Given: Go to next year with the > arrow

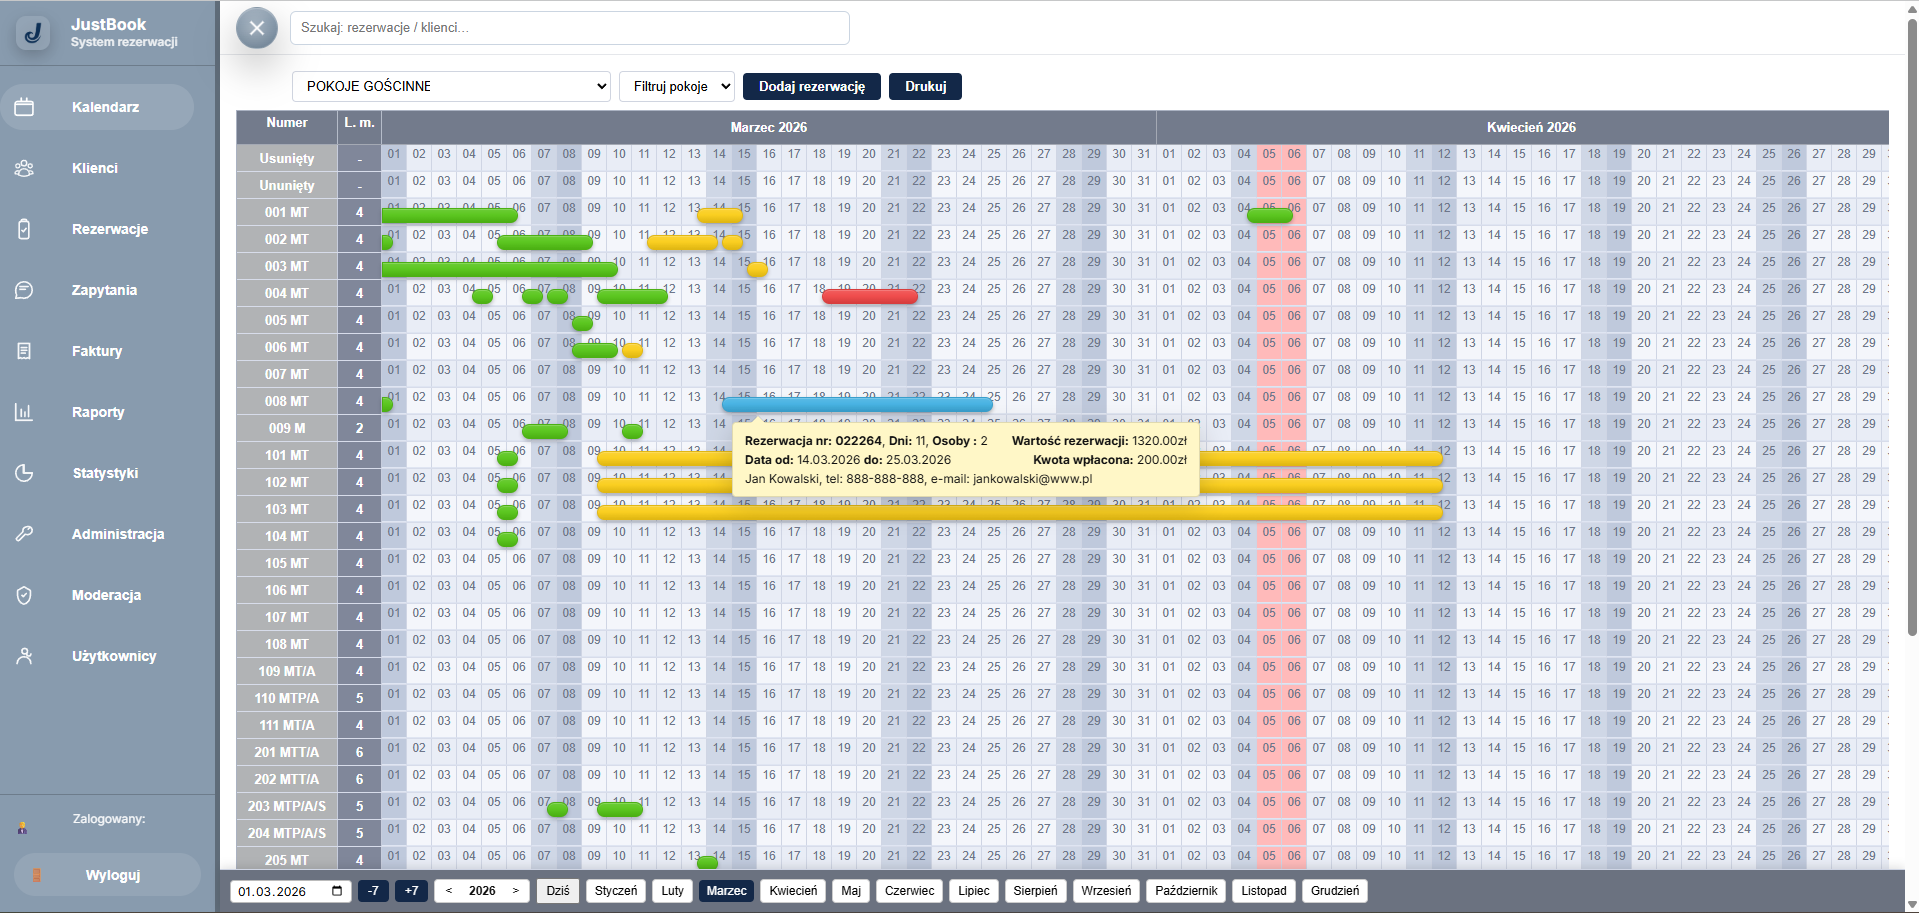Looking at the screenshot, I should click(516, 891).
